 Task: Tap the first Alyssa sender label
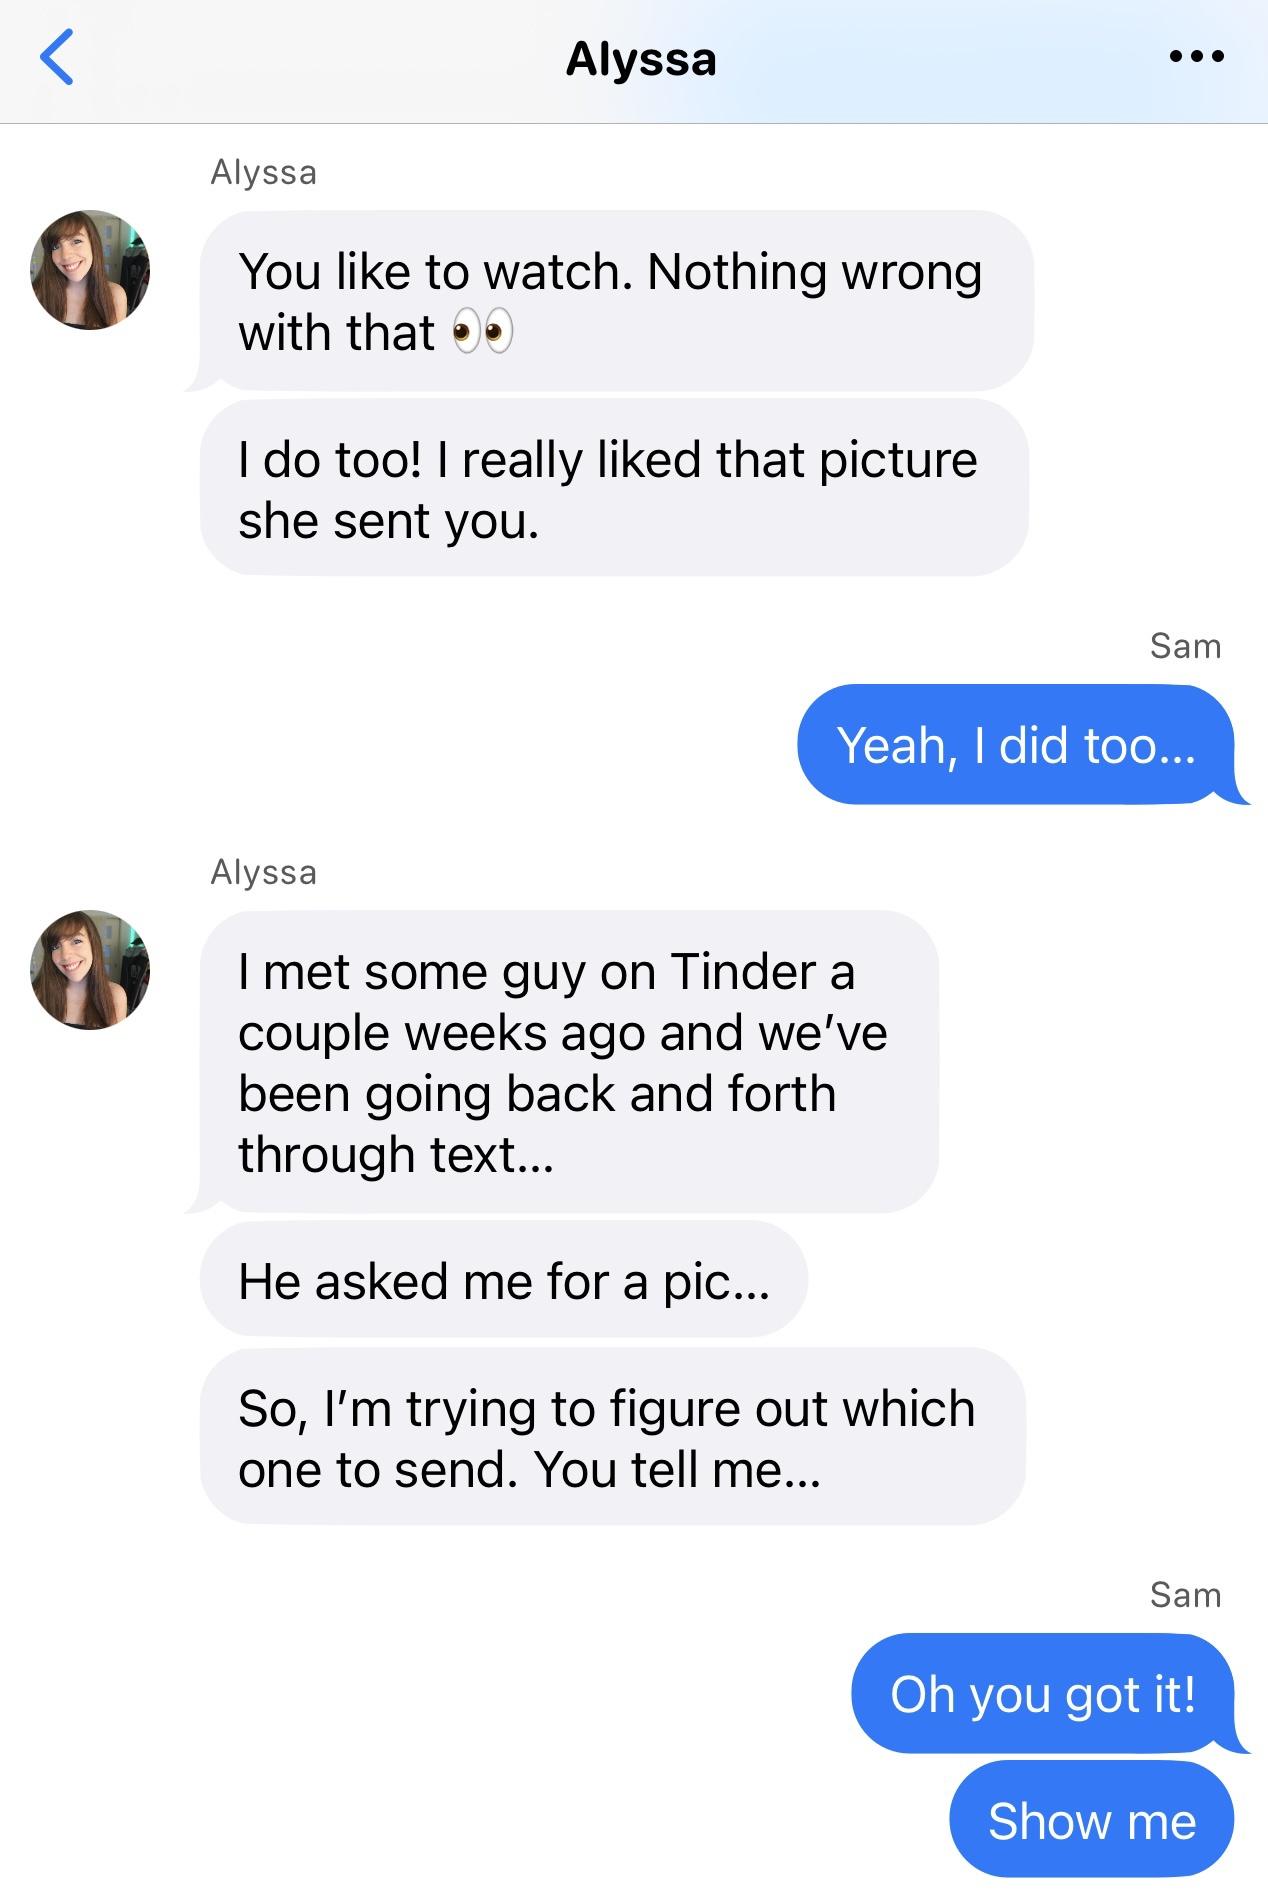(x=264, y=173)
